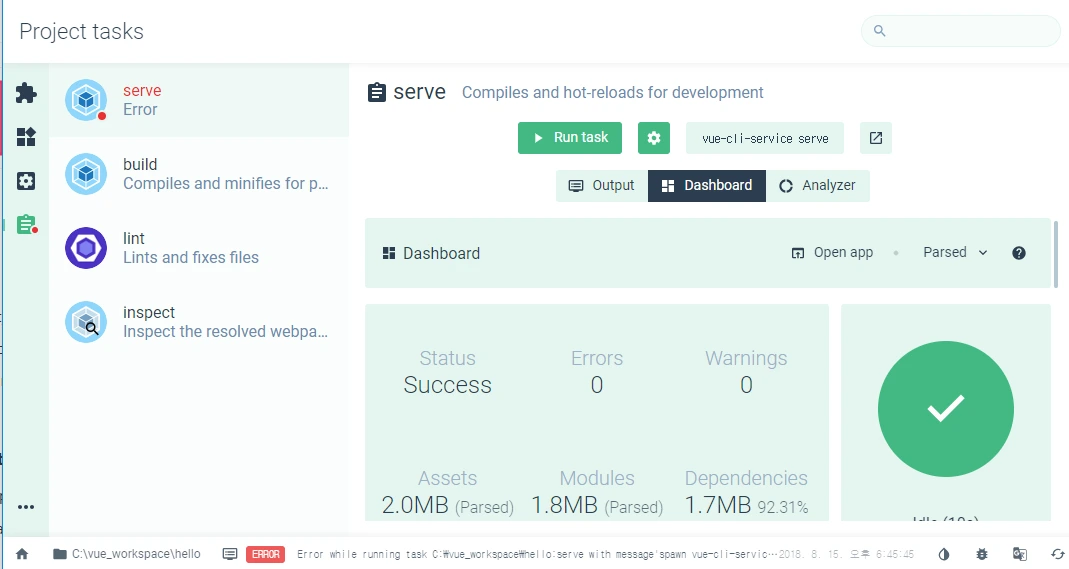Click the help question mark icon
Image resolution: width=1069 pixels, height=569 pixels.
coord(1019,253)
